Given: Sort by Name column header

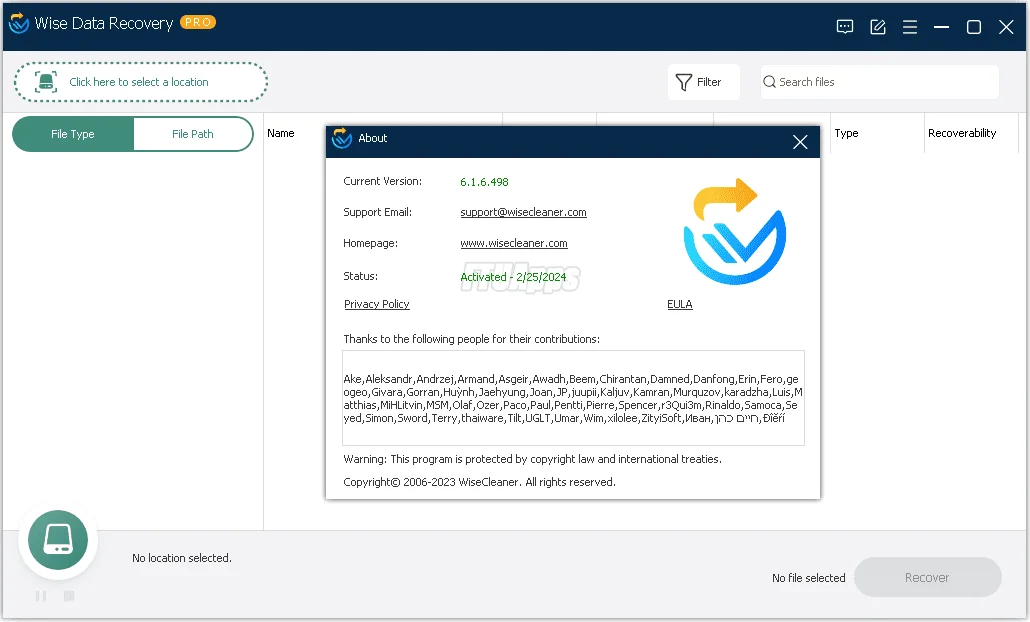Looking at the screenshot, I should coord(280,133).
